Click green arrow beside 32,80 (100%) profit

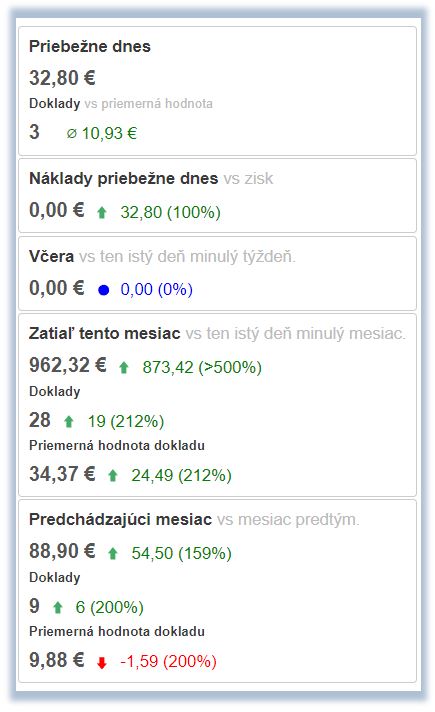pyautogui.click(x=102, y=213)
